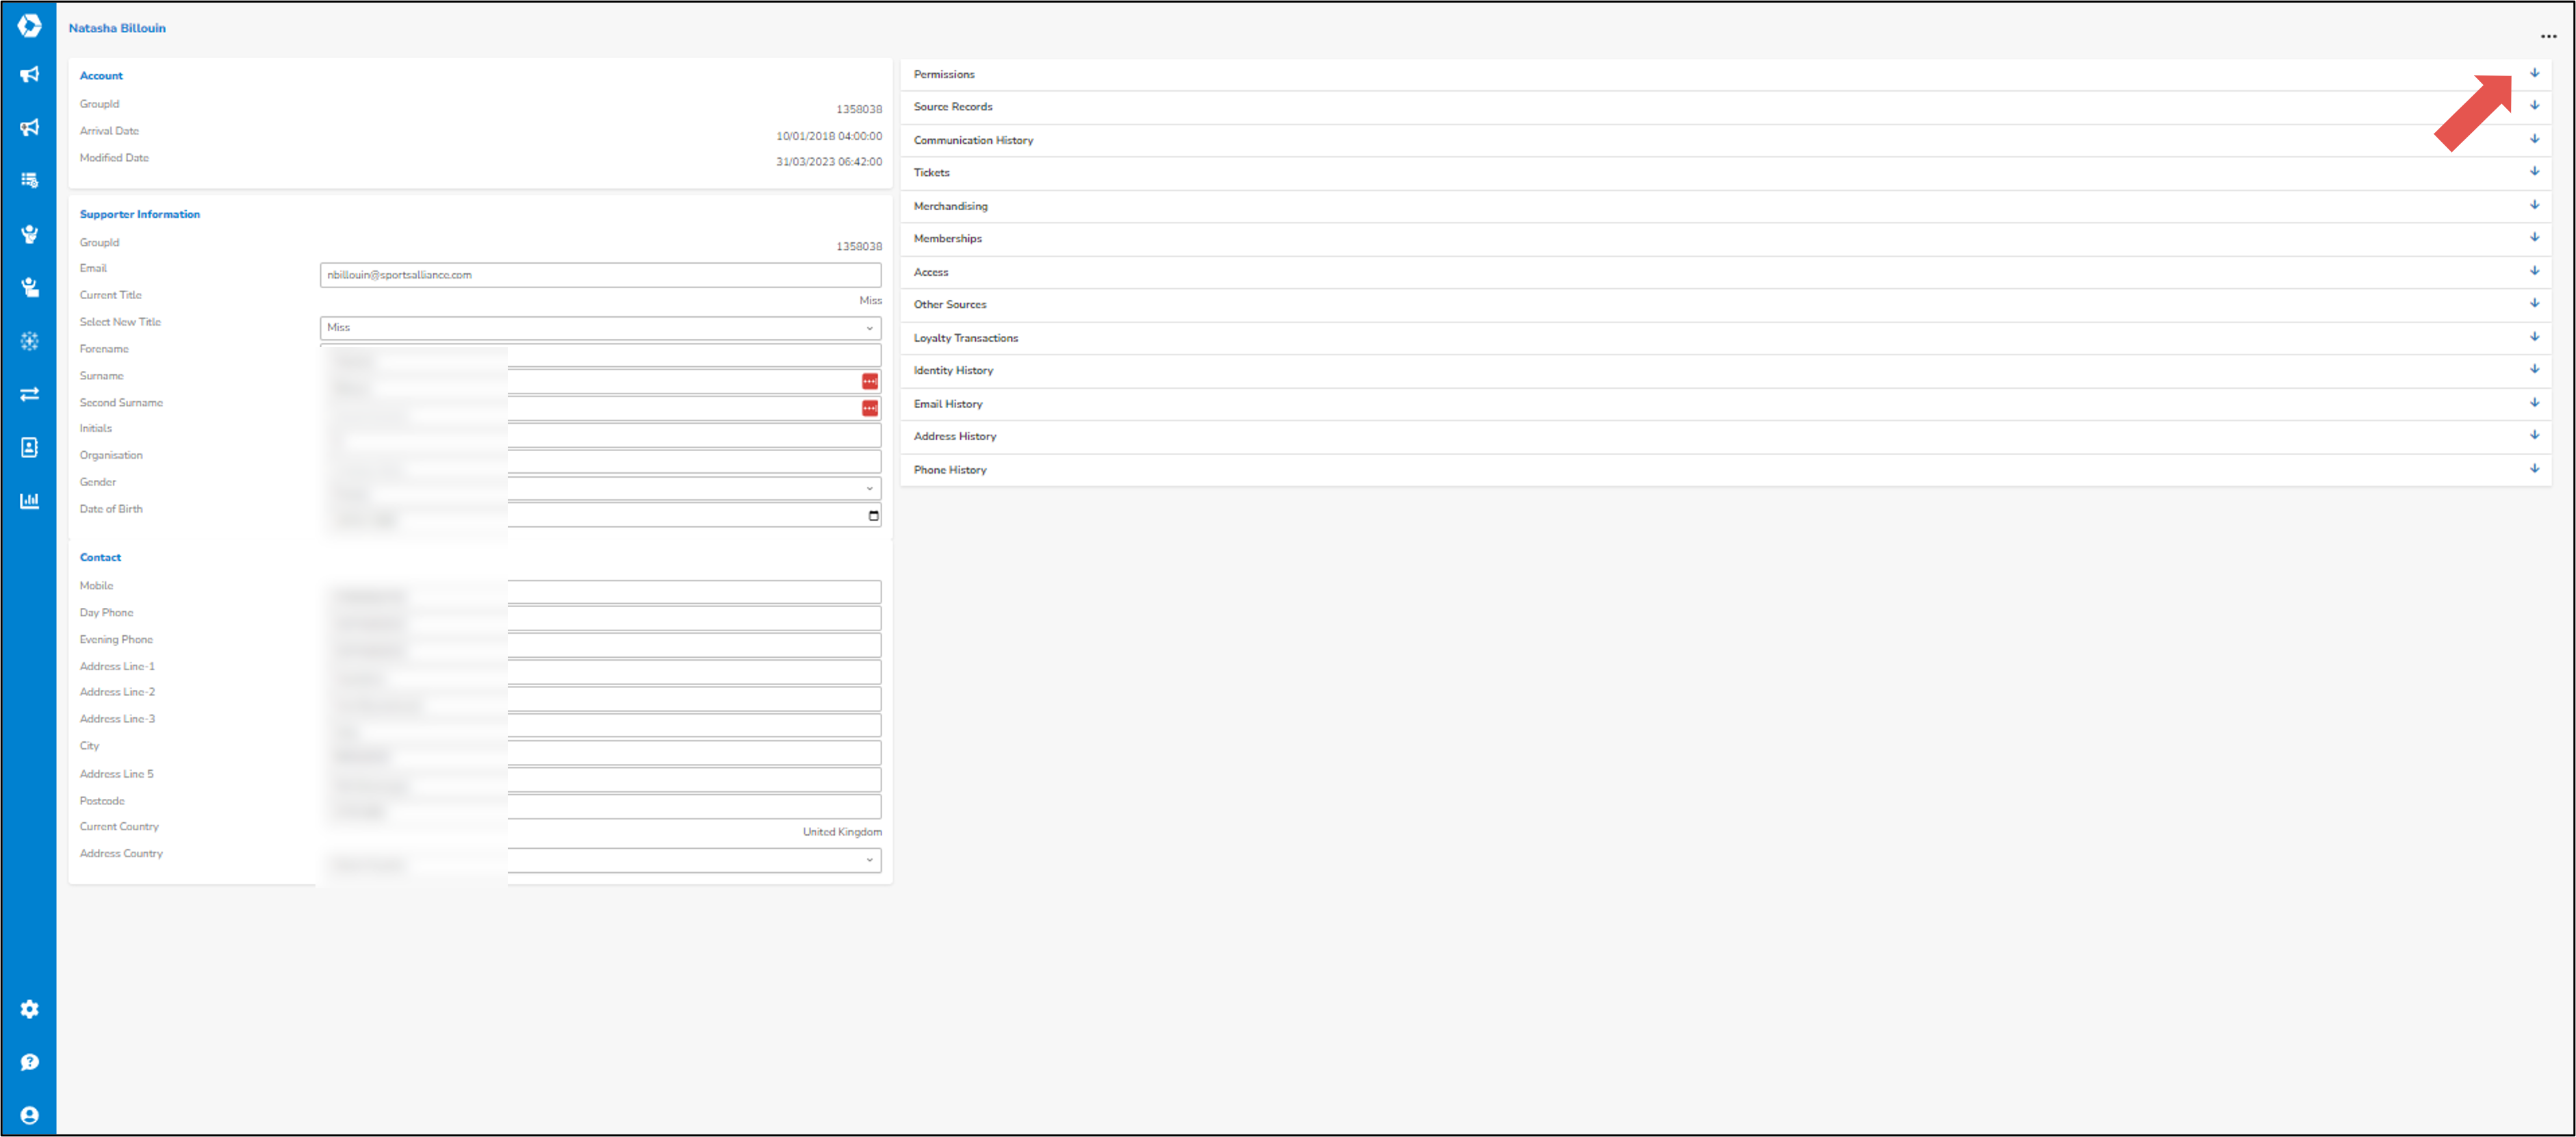Expand the Permissions section

[x=2535, y=72]
